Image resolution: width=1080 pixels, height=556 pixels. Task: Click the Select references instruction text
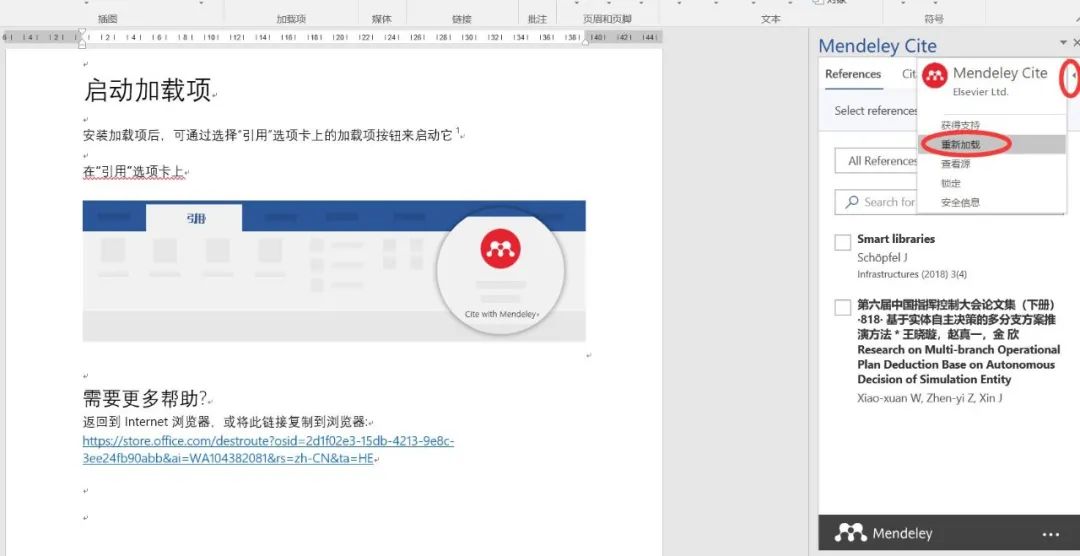876,110
